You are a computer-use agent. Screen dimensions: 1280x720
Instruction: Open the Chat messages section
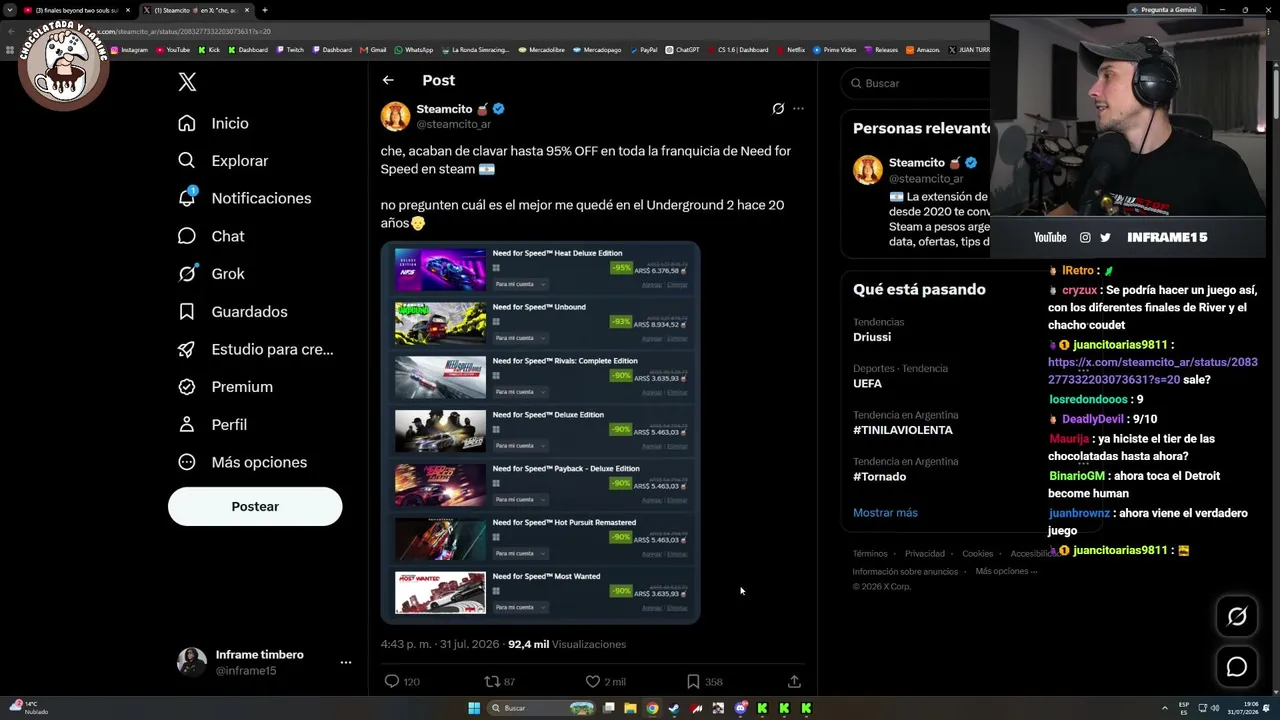(x=211, y=236)
